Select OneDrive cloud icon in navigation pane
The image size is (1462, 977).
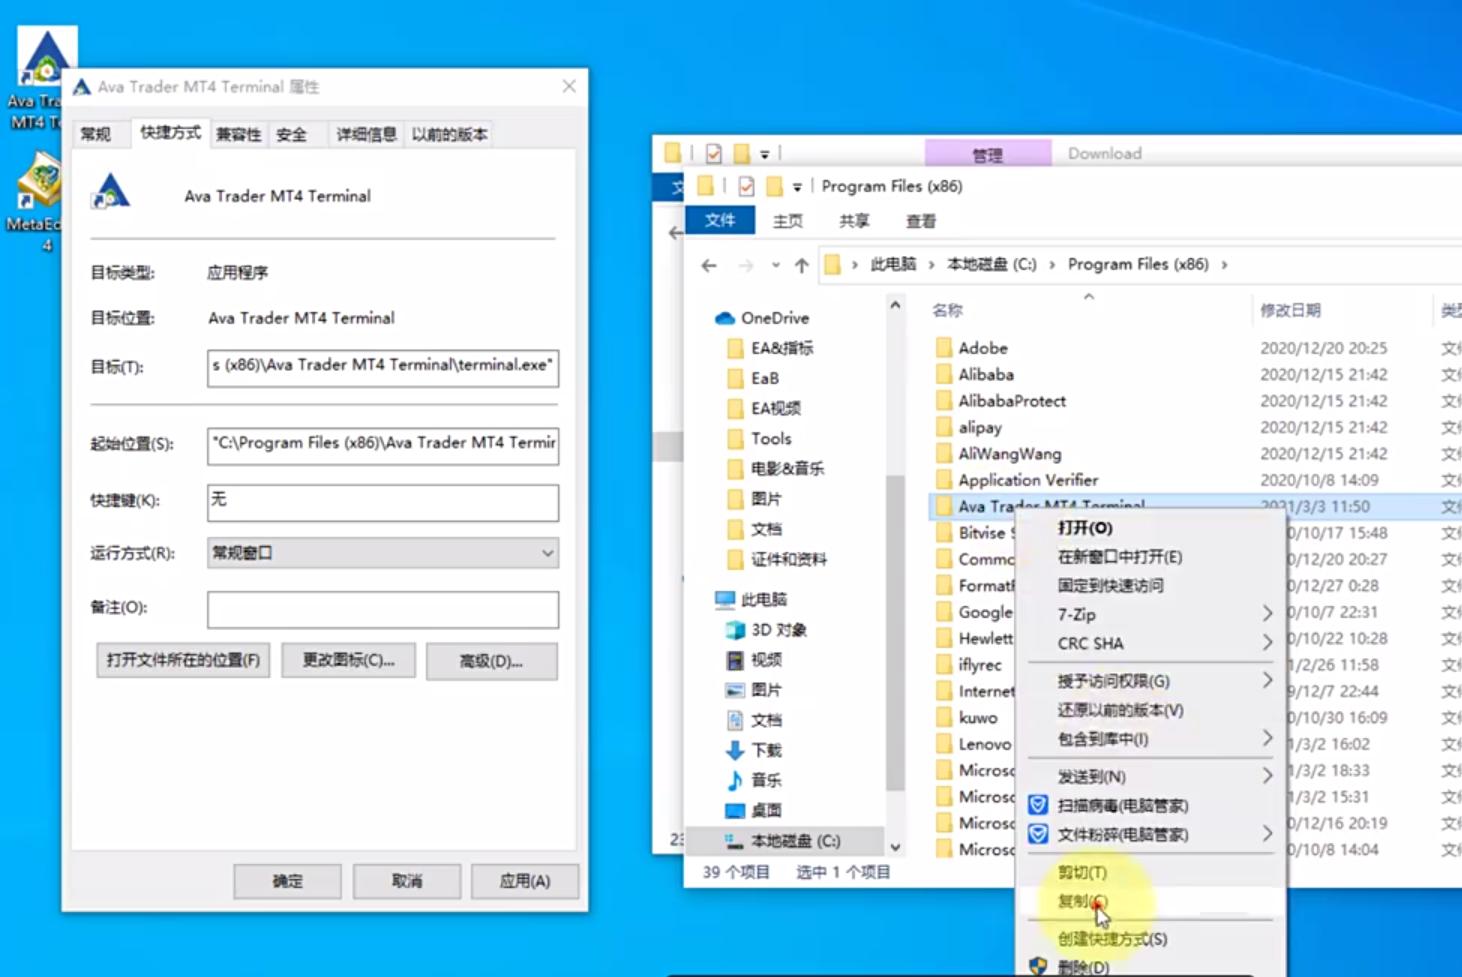(725, 318)
